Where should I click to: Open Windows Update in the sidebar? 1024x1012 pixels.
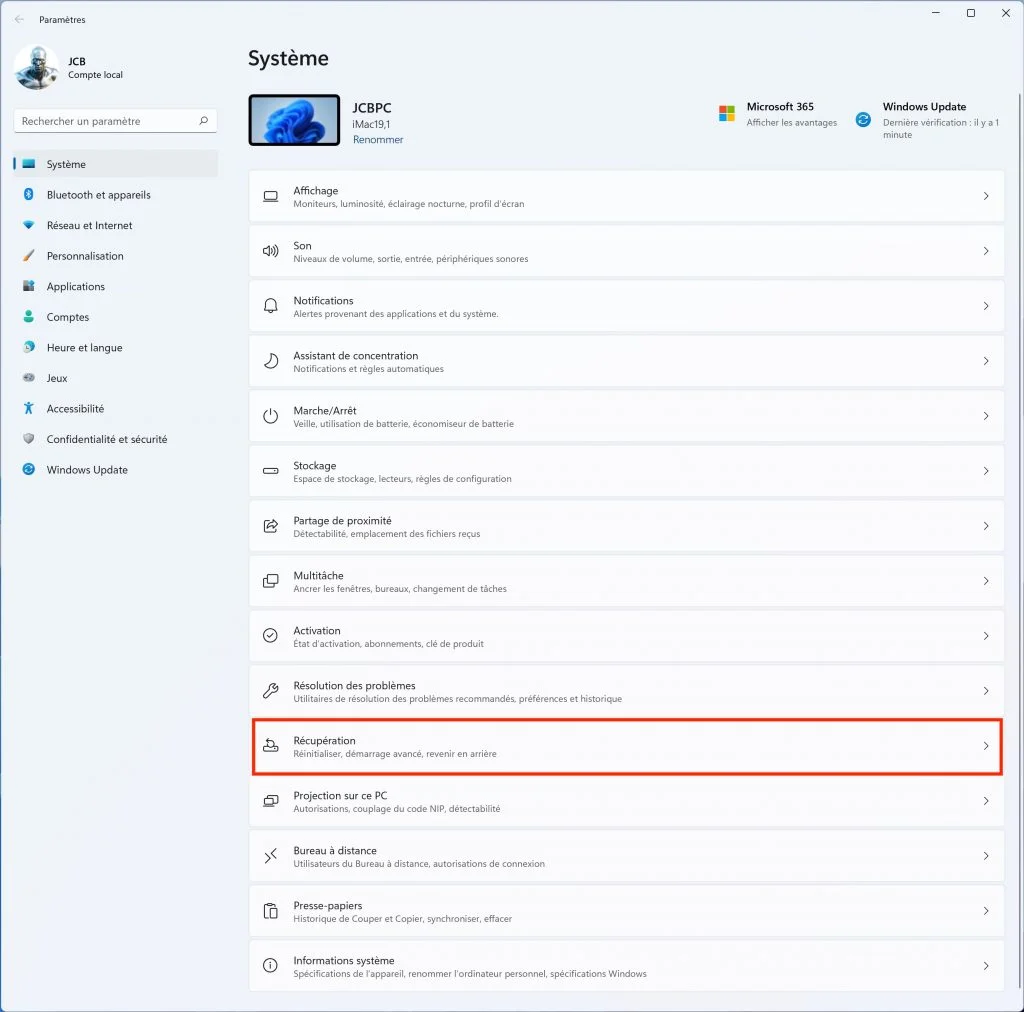click(116, 469)
